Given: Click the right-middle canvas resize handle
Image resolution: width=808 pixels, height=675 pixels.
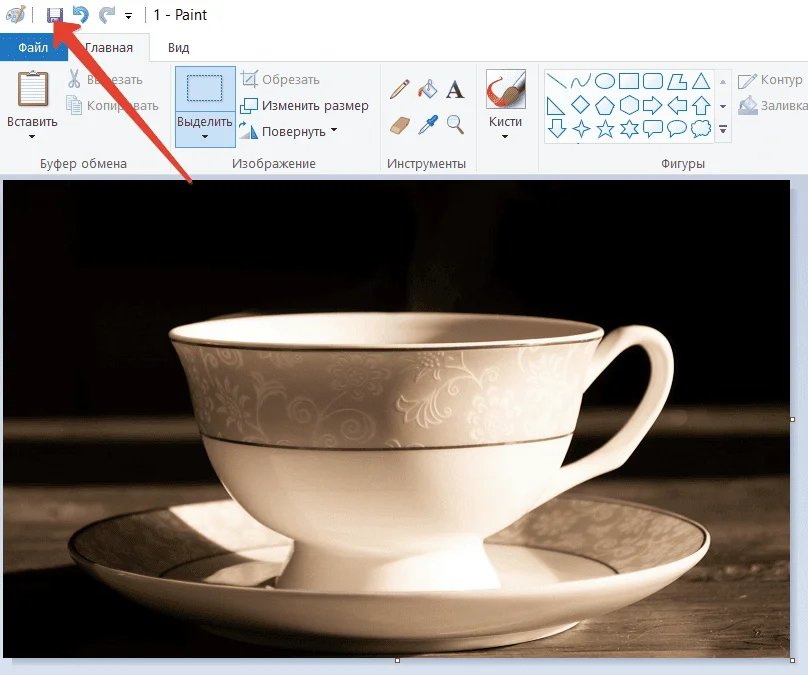Looking at the screenshot, I should pyautogui.click(x=793, y=419).
